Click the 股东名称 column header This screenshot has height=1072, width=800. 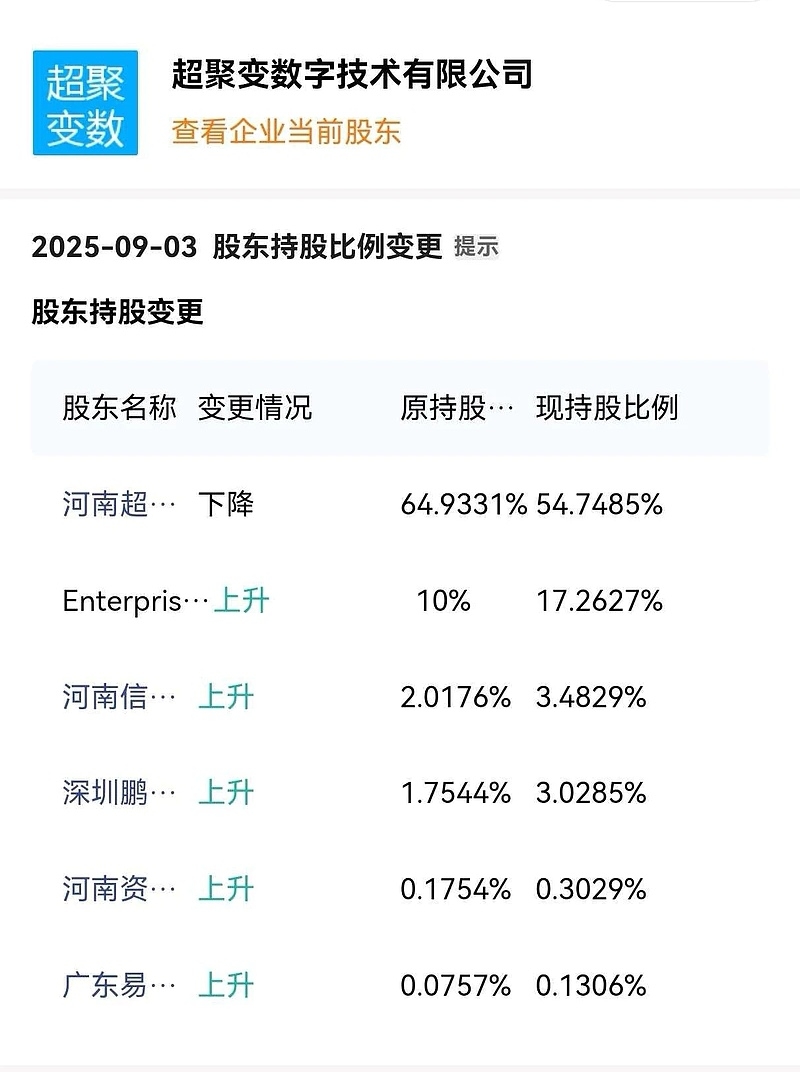point(119,407)
